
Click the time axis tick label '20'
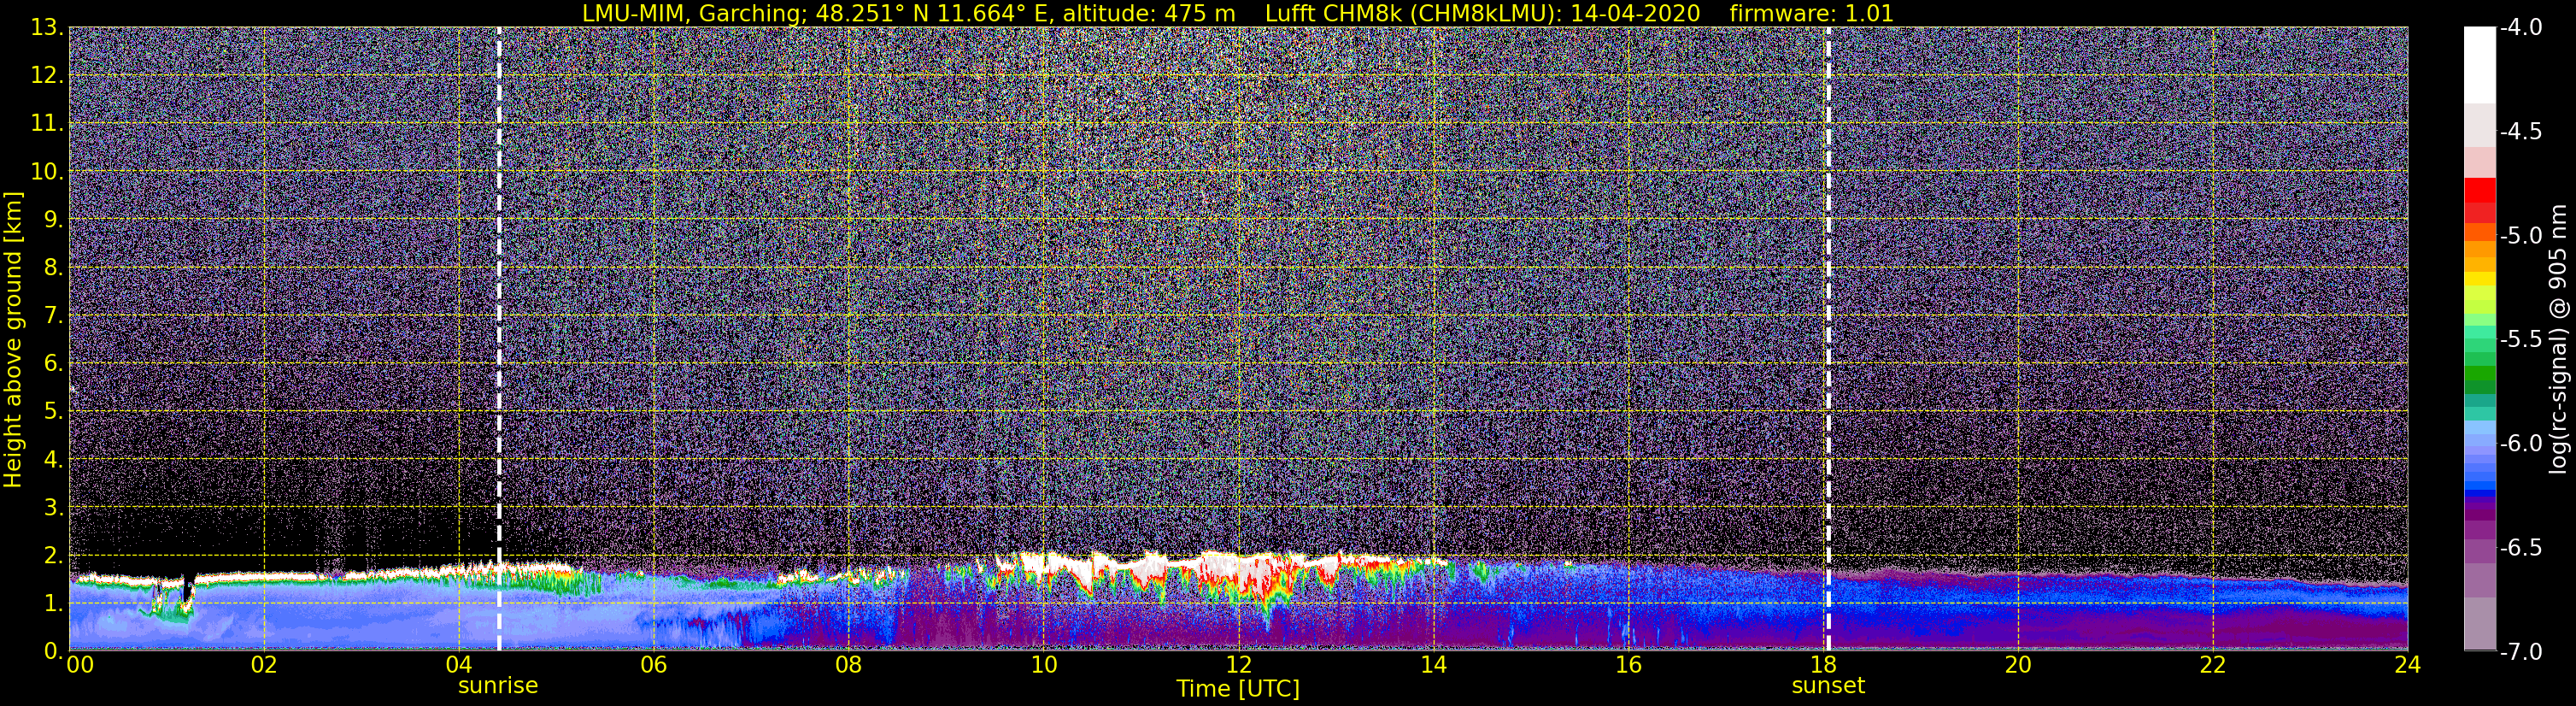pos(2019,665)
